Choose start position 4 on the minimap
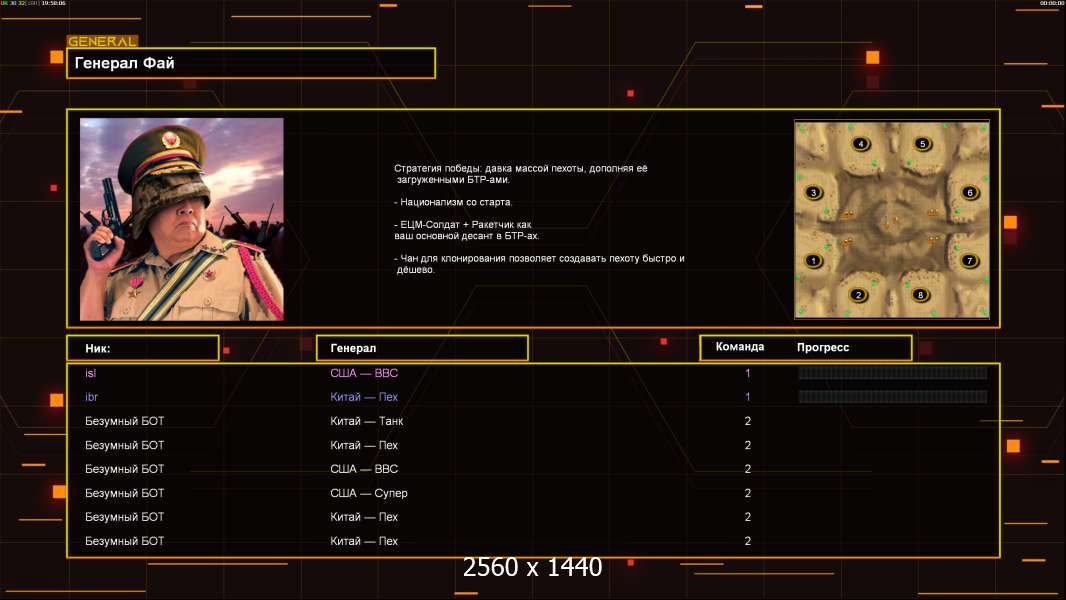The image size is (1066, 600). (x=861, y=144)
